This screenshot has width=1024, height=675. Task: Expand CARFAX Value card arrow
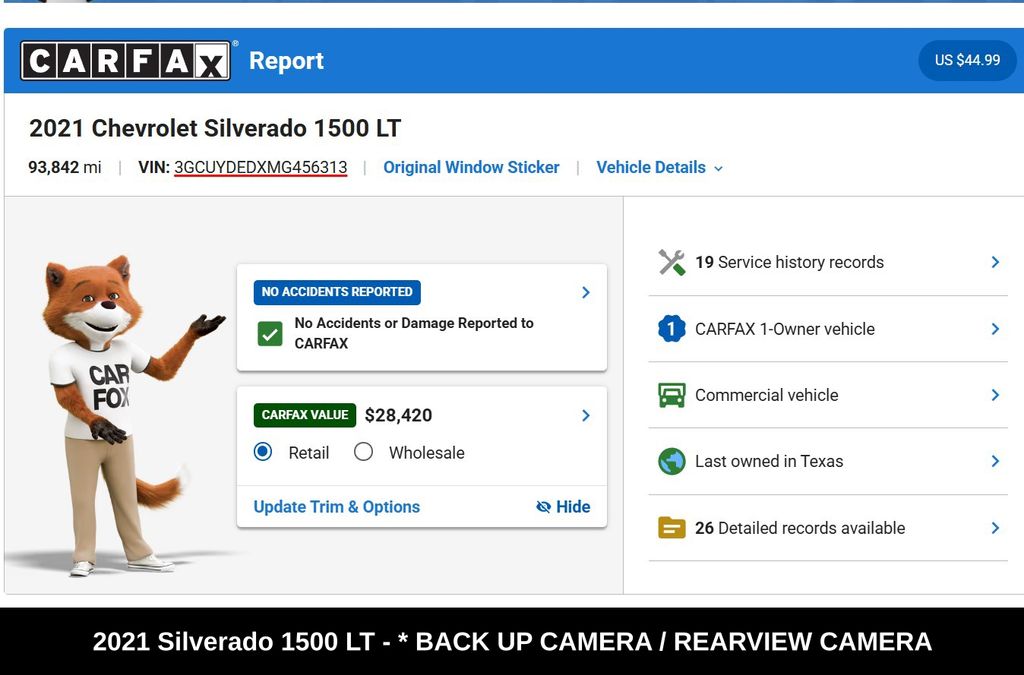pyautogui.click(x=585, y=415)
